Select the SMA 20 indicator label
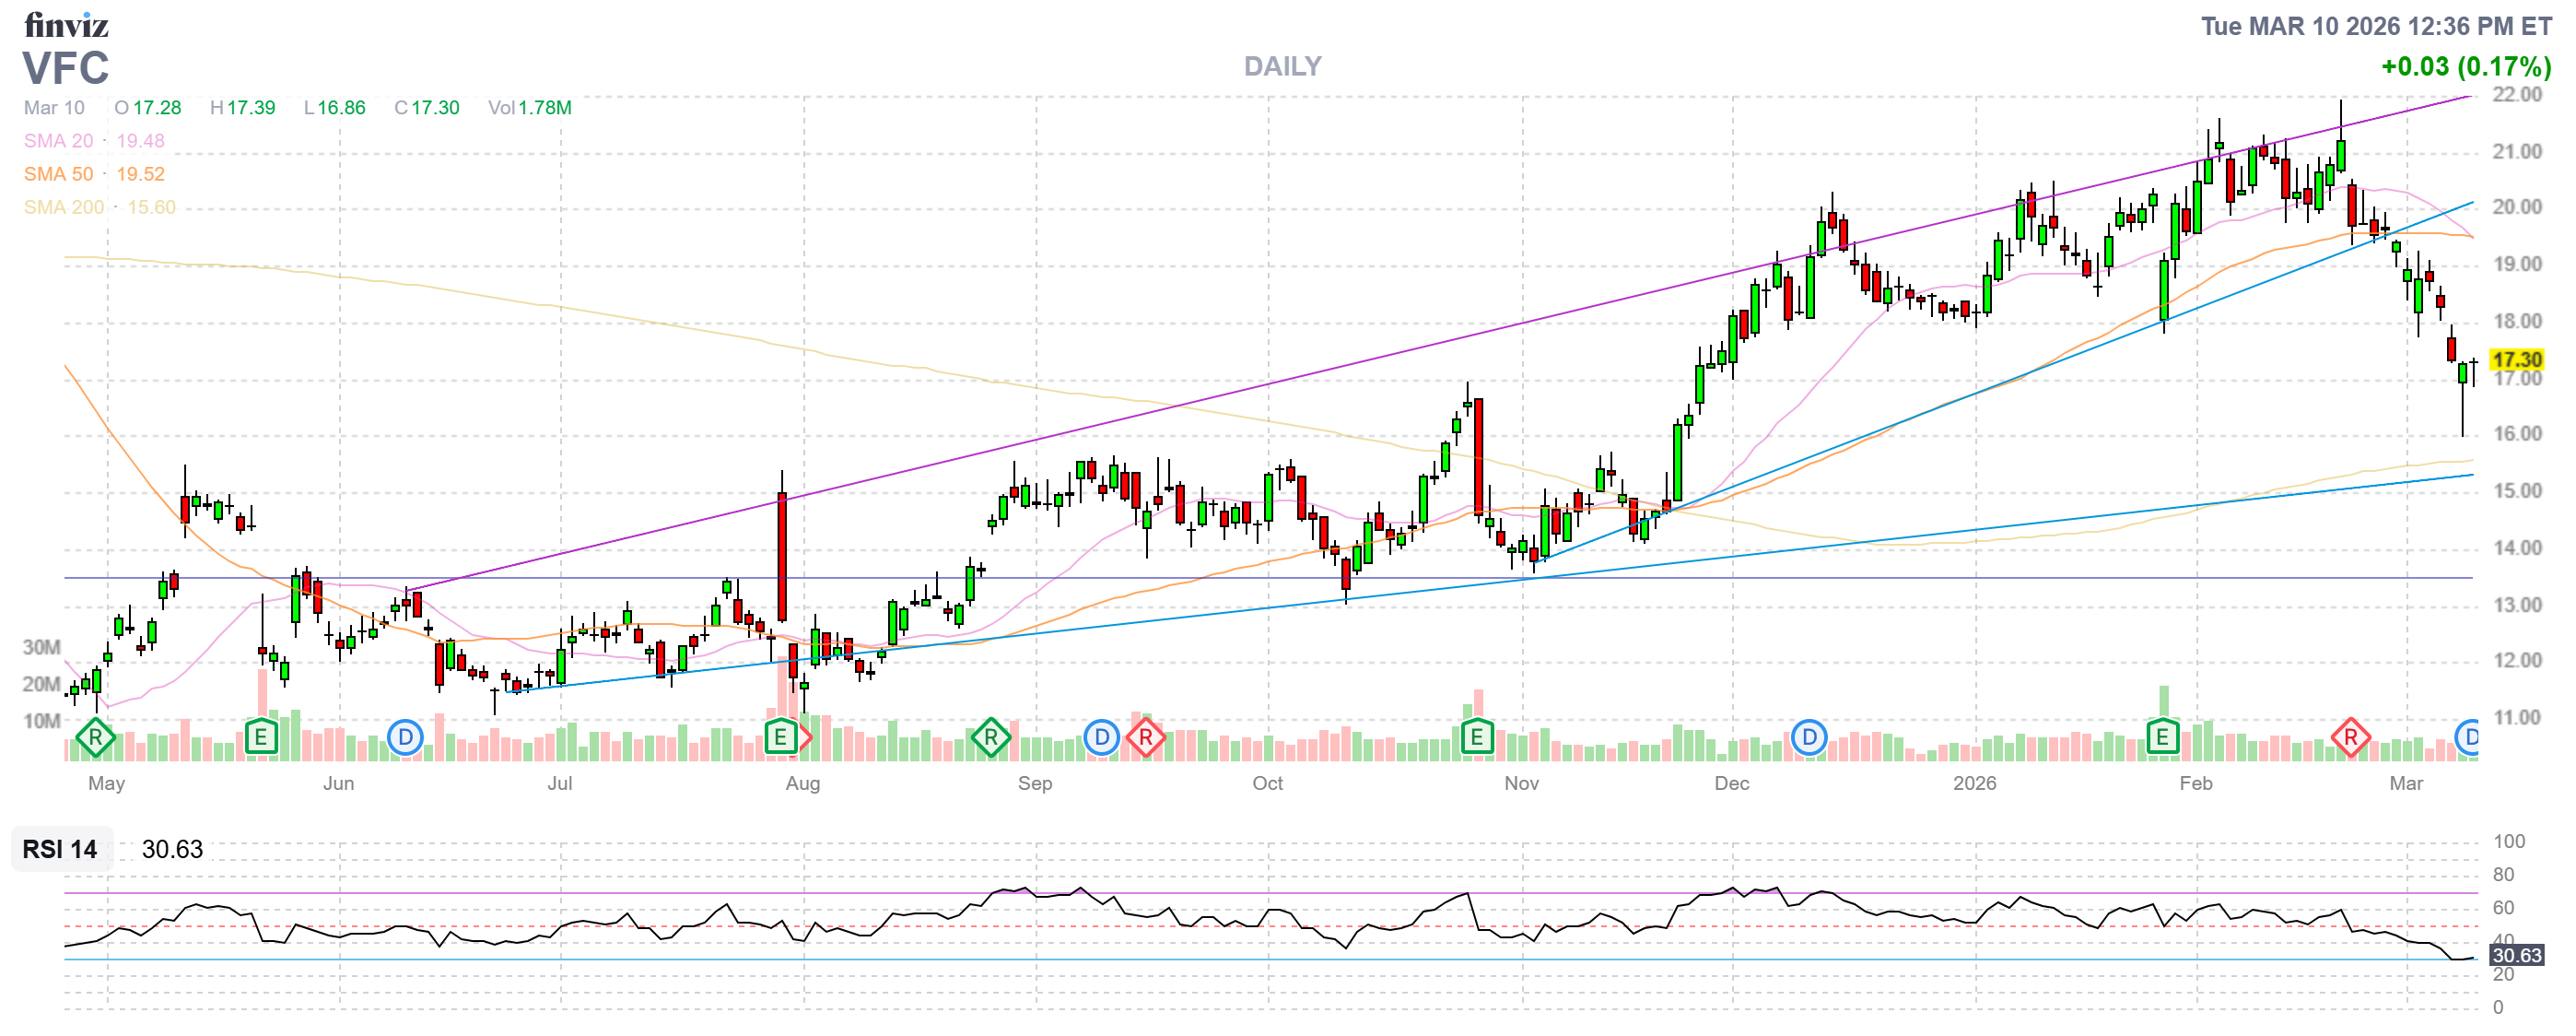2576x1036 pixels. pos(58,141)
